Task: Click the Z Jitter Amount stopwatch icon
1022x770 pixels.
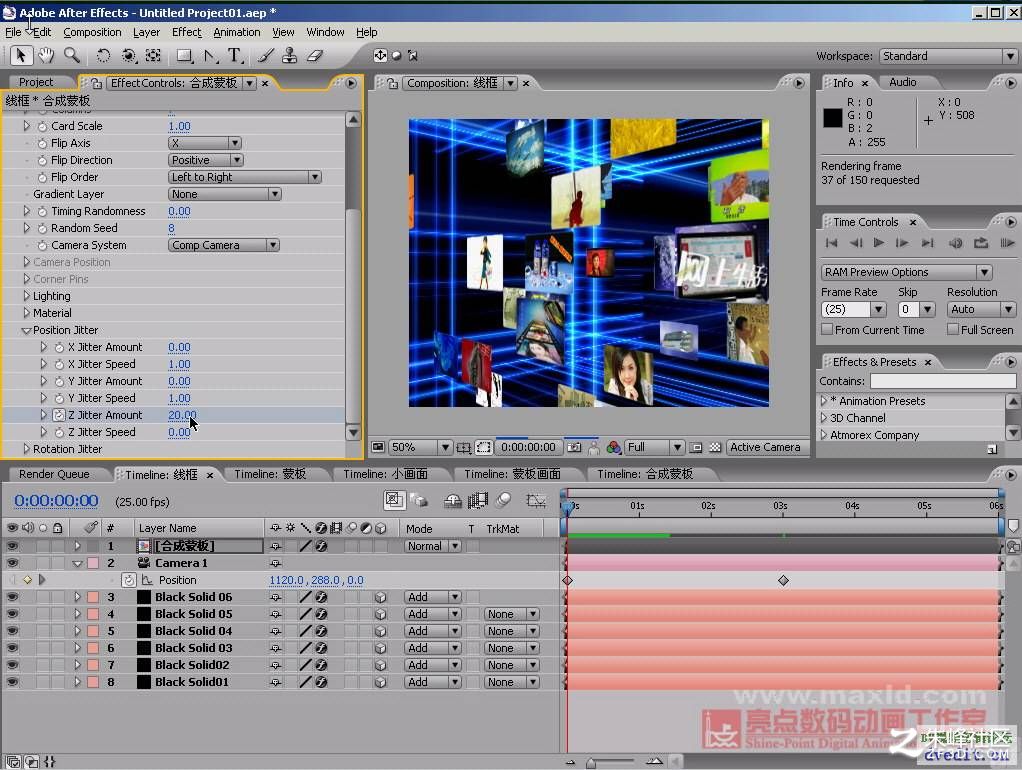Action: coord(59,415)
